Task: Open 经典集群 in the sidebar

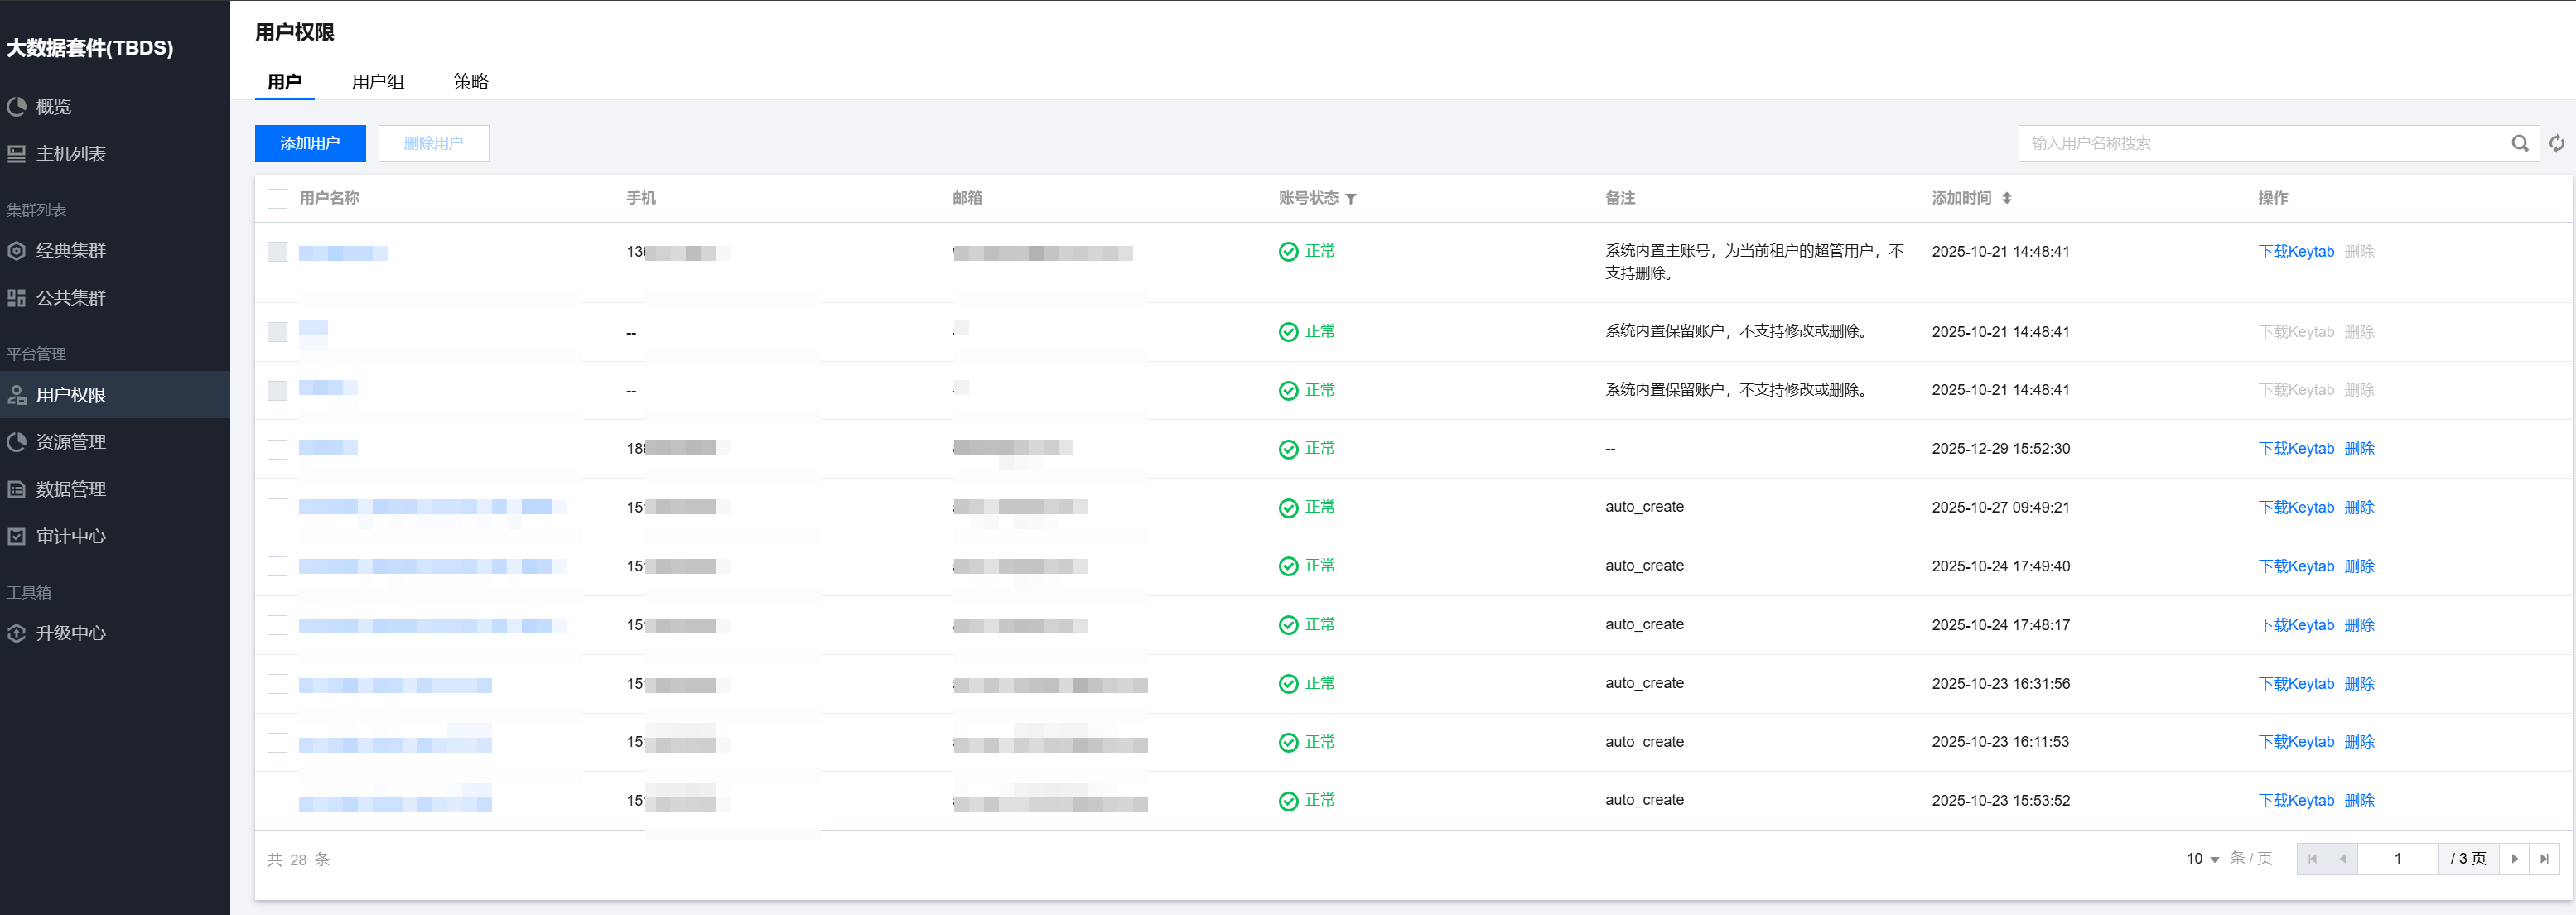Action: [70, 251]
